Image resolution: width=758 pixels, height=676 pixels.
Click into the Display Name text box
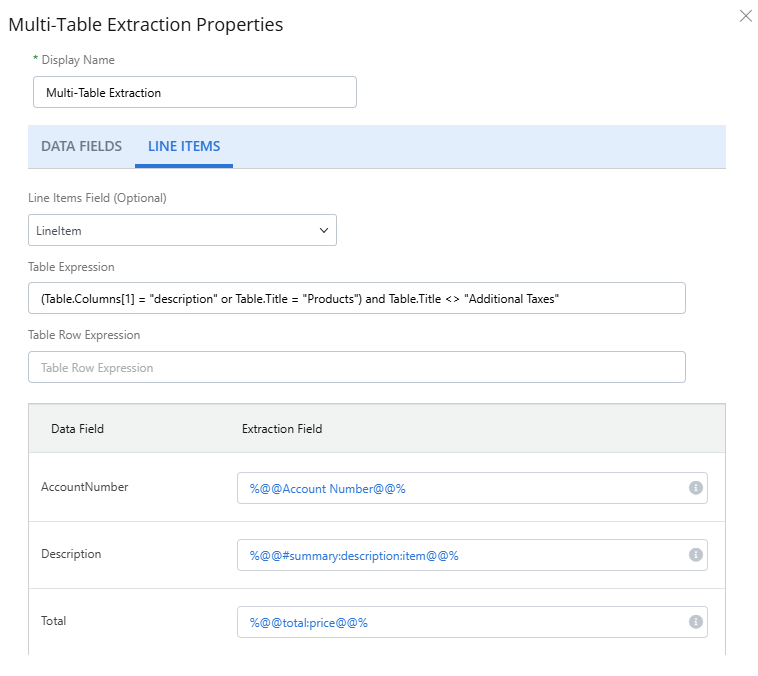click(x=194, y=92)
